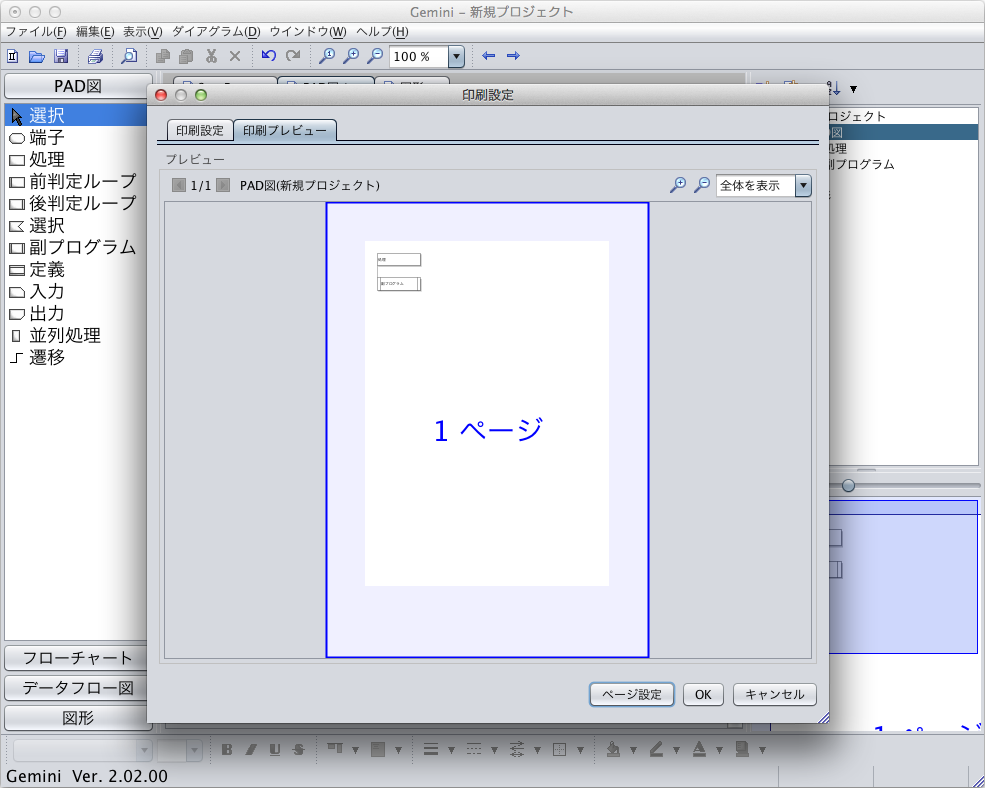Toggle bold formatting in bottom toolbar
Image resolution: width=985 pixels, height=788 pixels.
tap(227, 749)
